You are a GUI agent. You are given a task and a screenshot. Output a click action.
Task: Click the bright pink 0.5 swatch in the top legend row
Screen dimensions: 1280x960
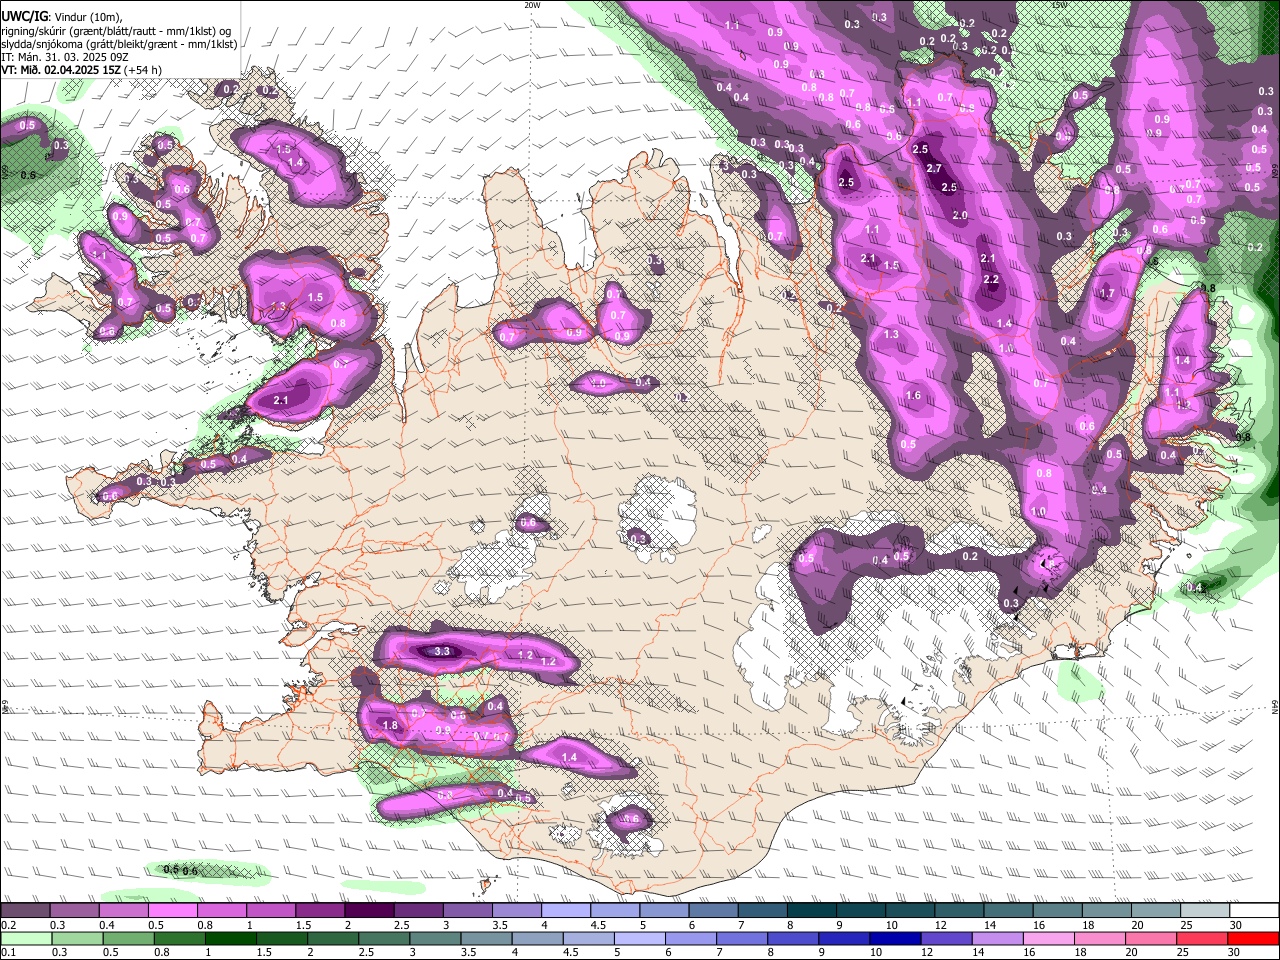click(173, 911)
